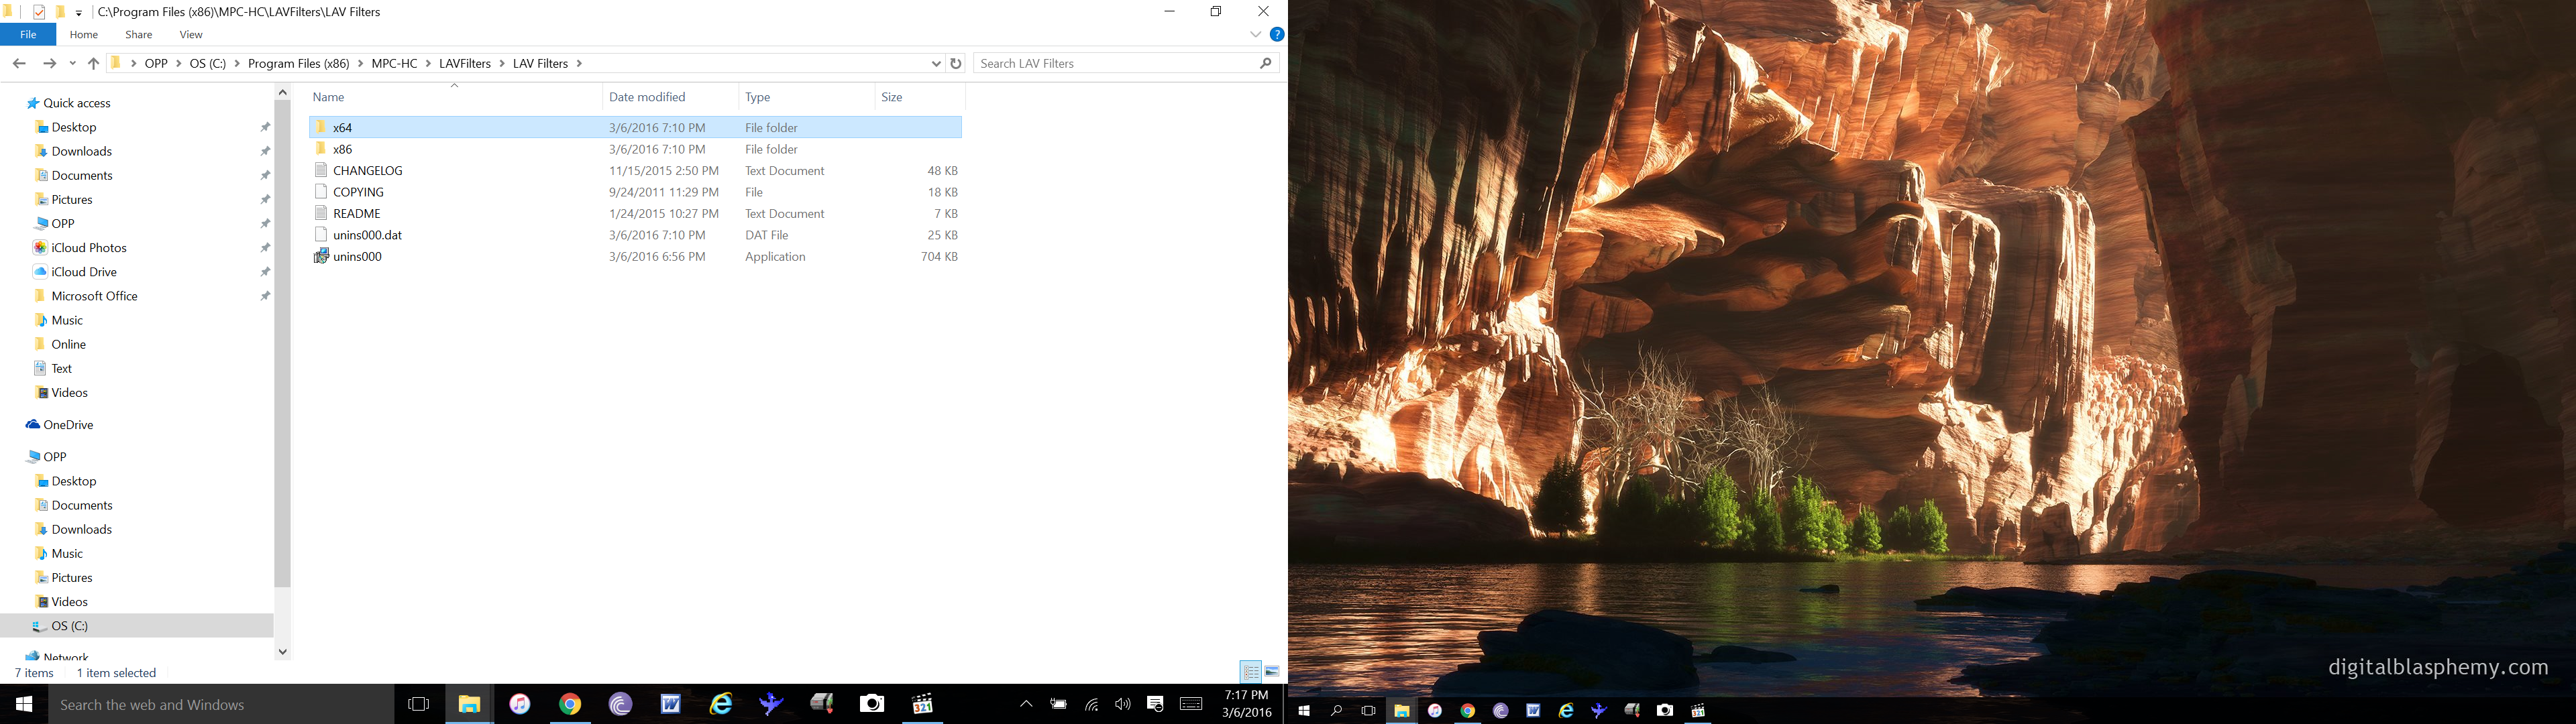The image size is (2576, 724).
Task: Open the unins000 application file
Action: (x=357, y=257)
